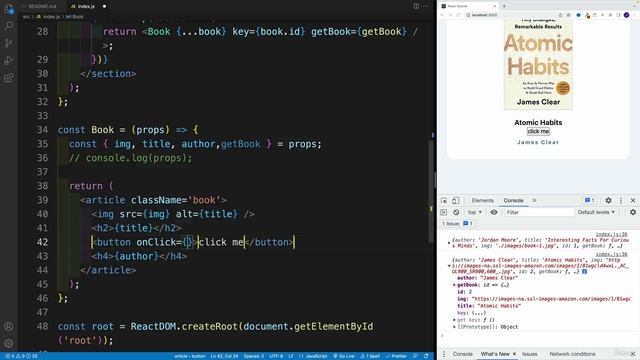This screenshot has width=640, height=360.
Task: Click the 'click me' button
Action: tap(538, 131)
